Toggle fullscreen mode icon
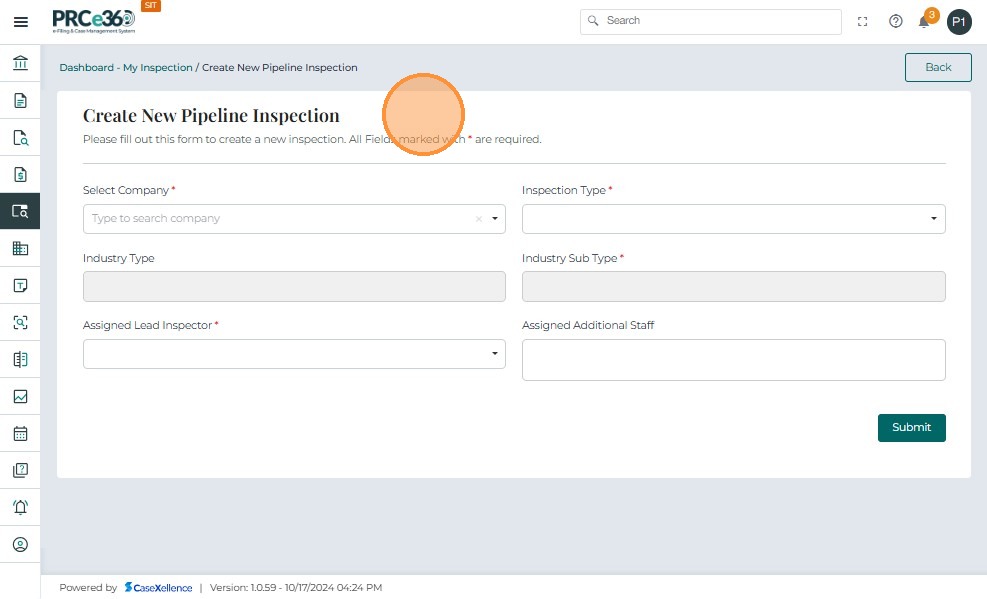 [x=863, y=21]
